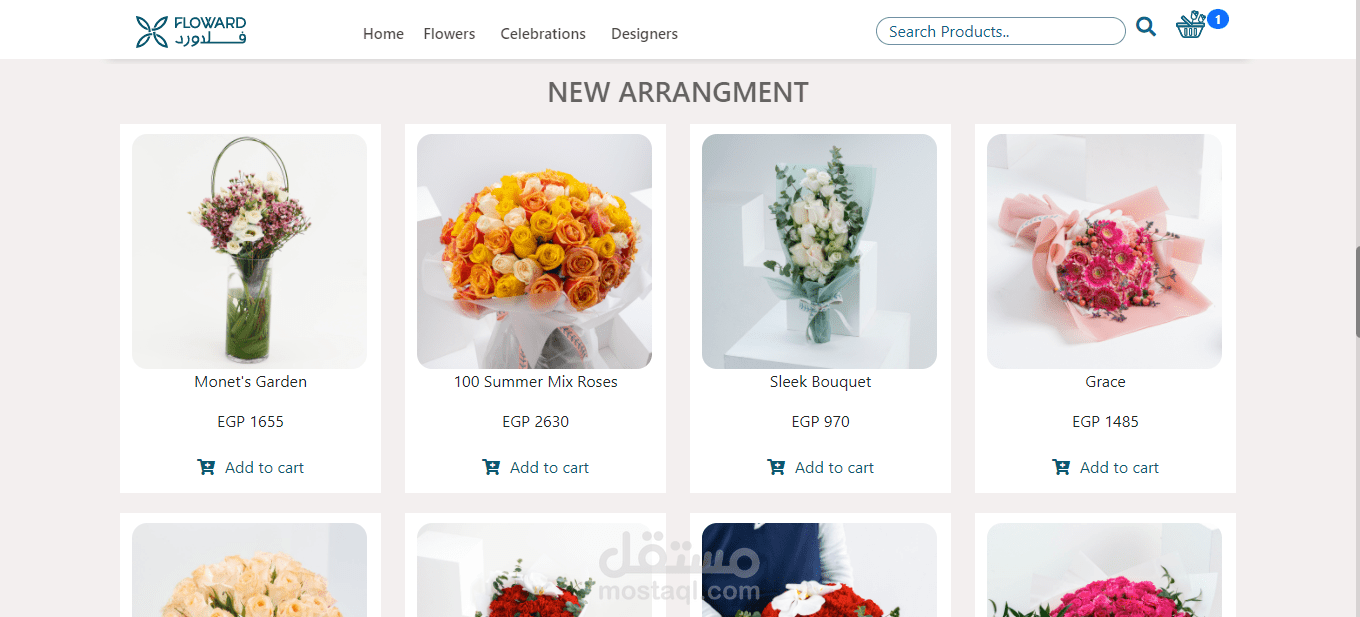Viewport: 1360px width, 617px height.
Task: Open the Home menu item
Action: pyautogui.click(x=383, y=34)
